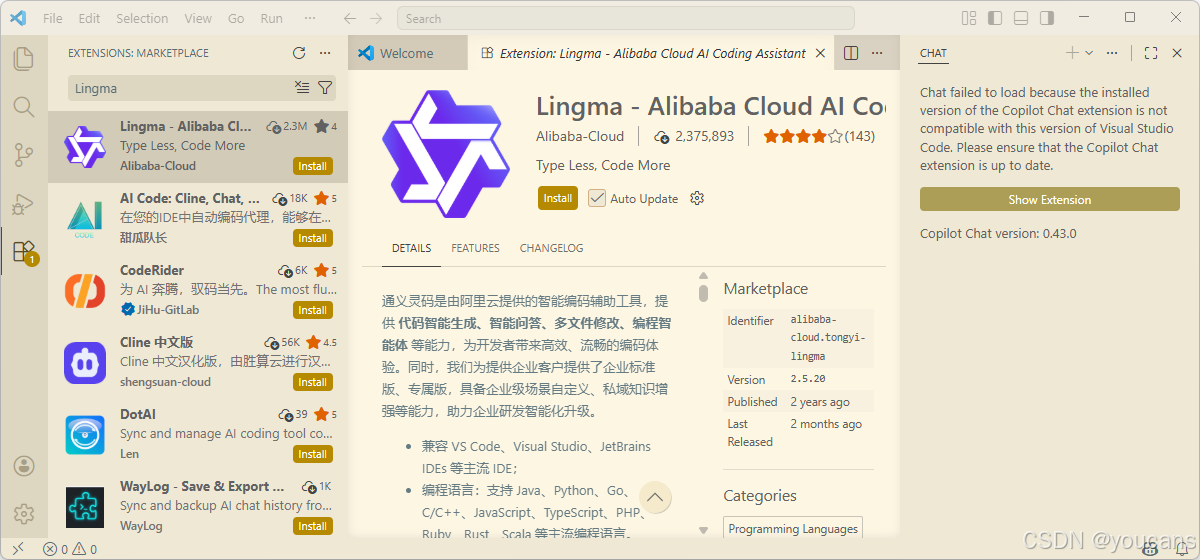Install the DotAI extension
The height and width of the screenshot is (560, 1200).
click(x=312, y=454)
